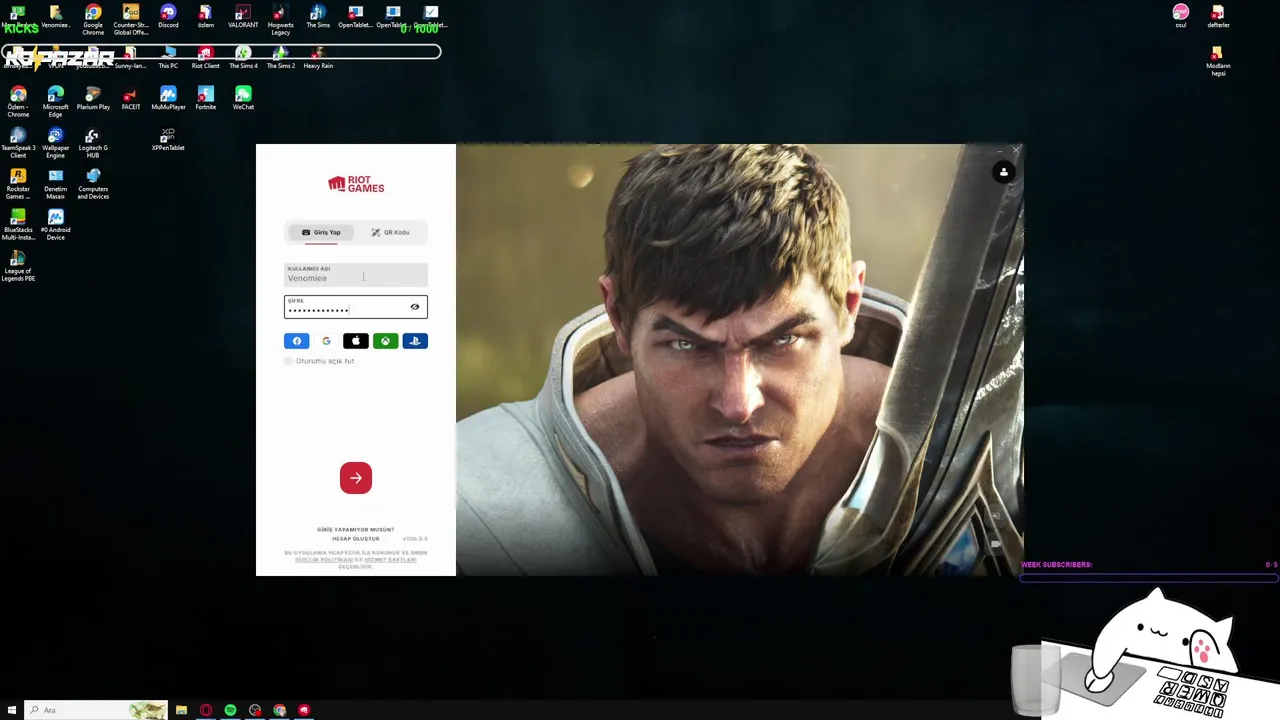This screenshot has width=1280, height=720.
Task: Toggle password visibility eye icon
Action: coord(415,307)
